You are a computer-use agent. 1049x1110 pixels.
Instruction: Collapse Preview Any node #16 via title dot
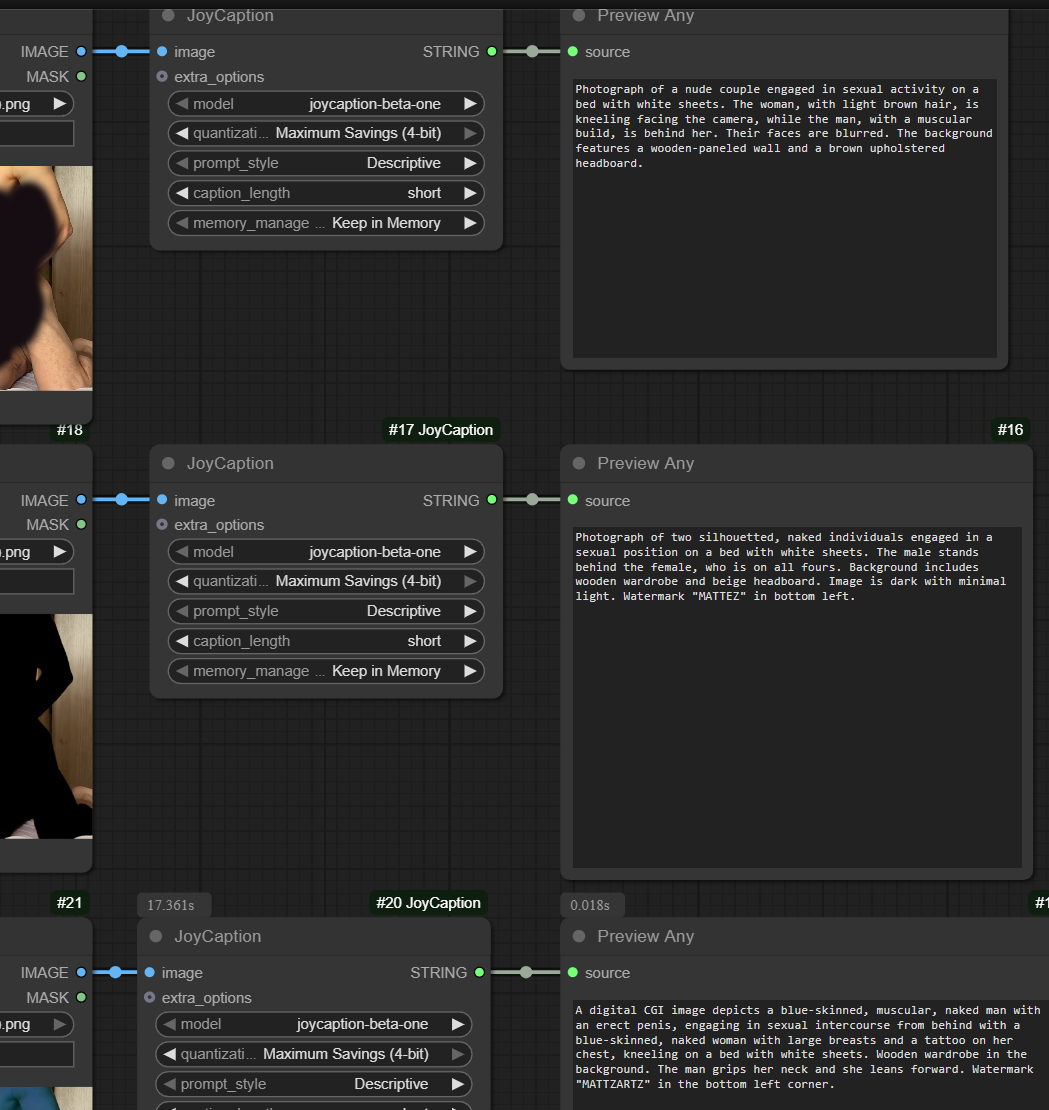tap(579, 463)
